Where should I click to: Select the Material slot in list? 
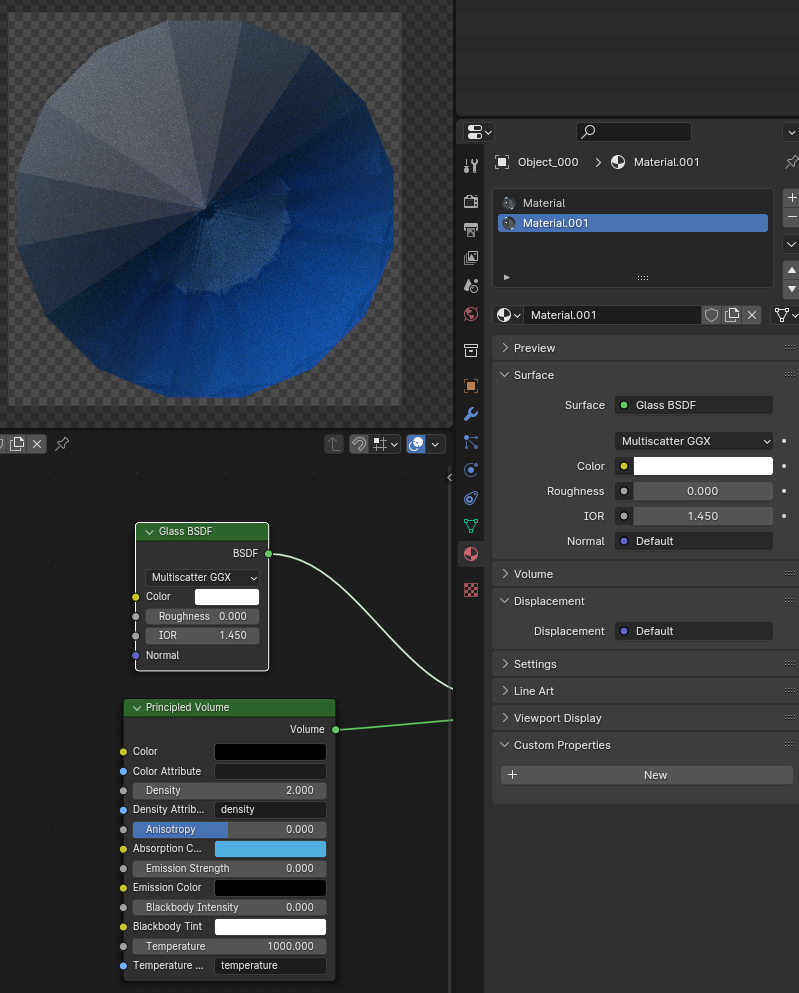point(633,203)
